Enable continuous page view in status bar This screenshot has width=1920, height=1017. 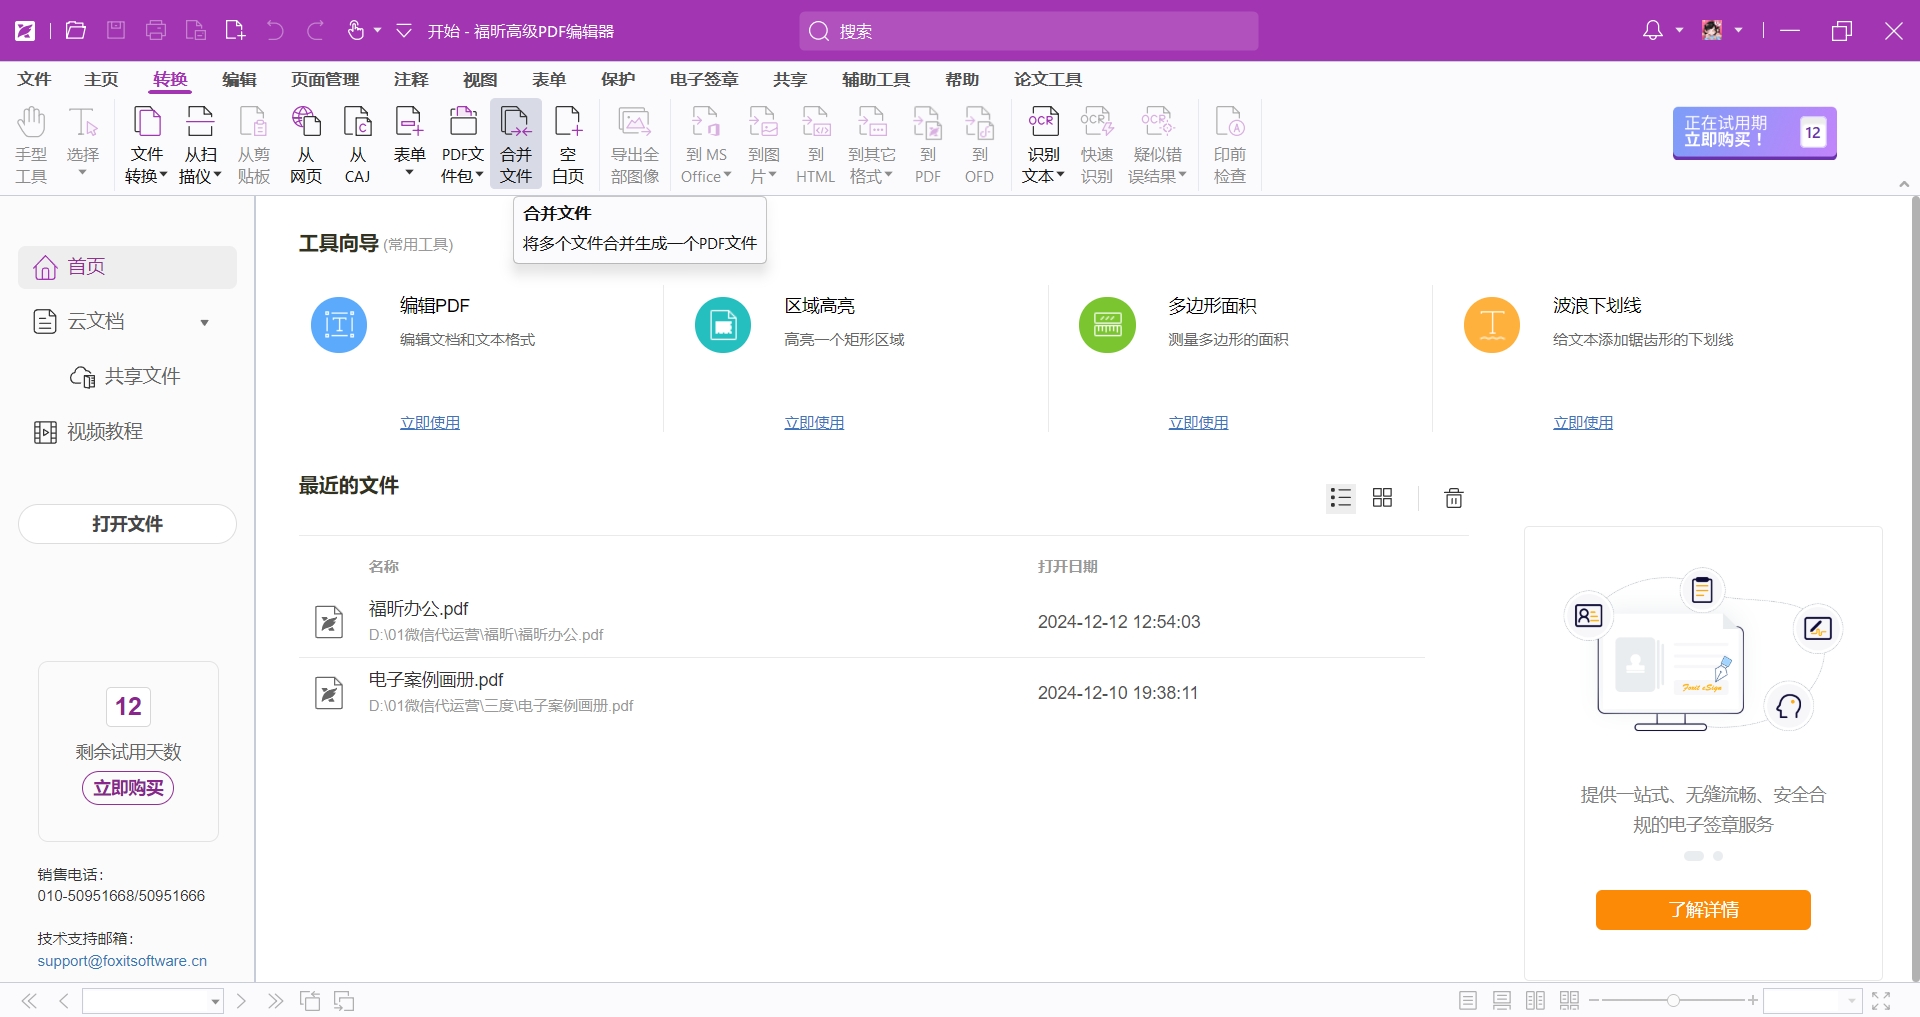pos(1502,1001)
